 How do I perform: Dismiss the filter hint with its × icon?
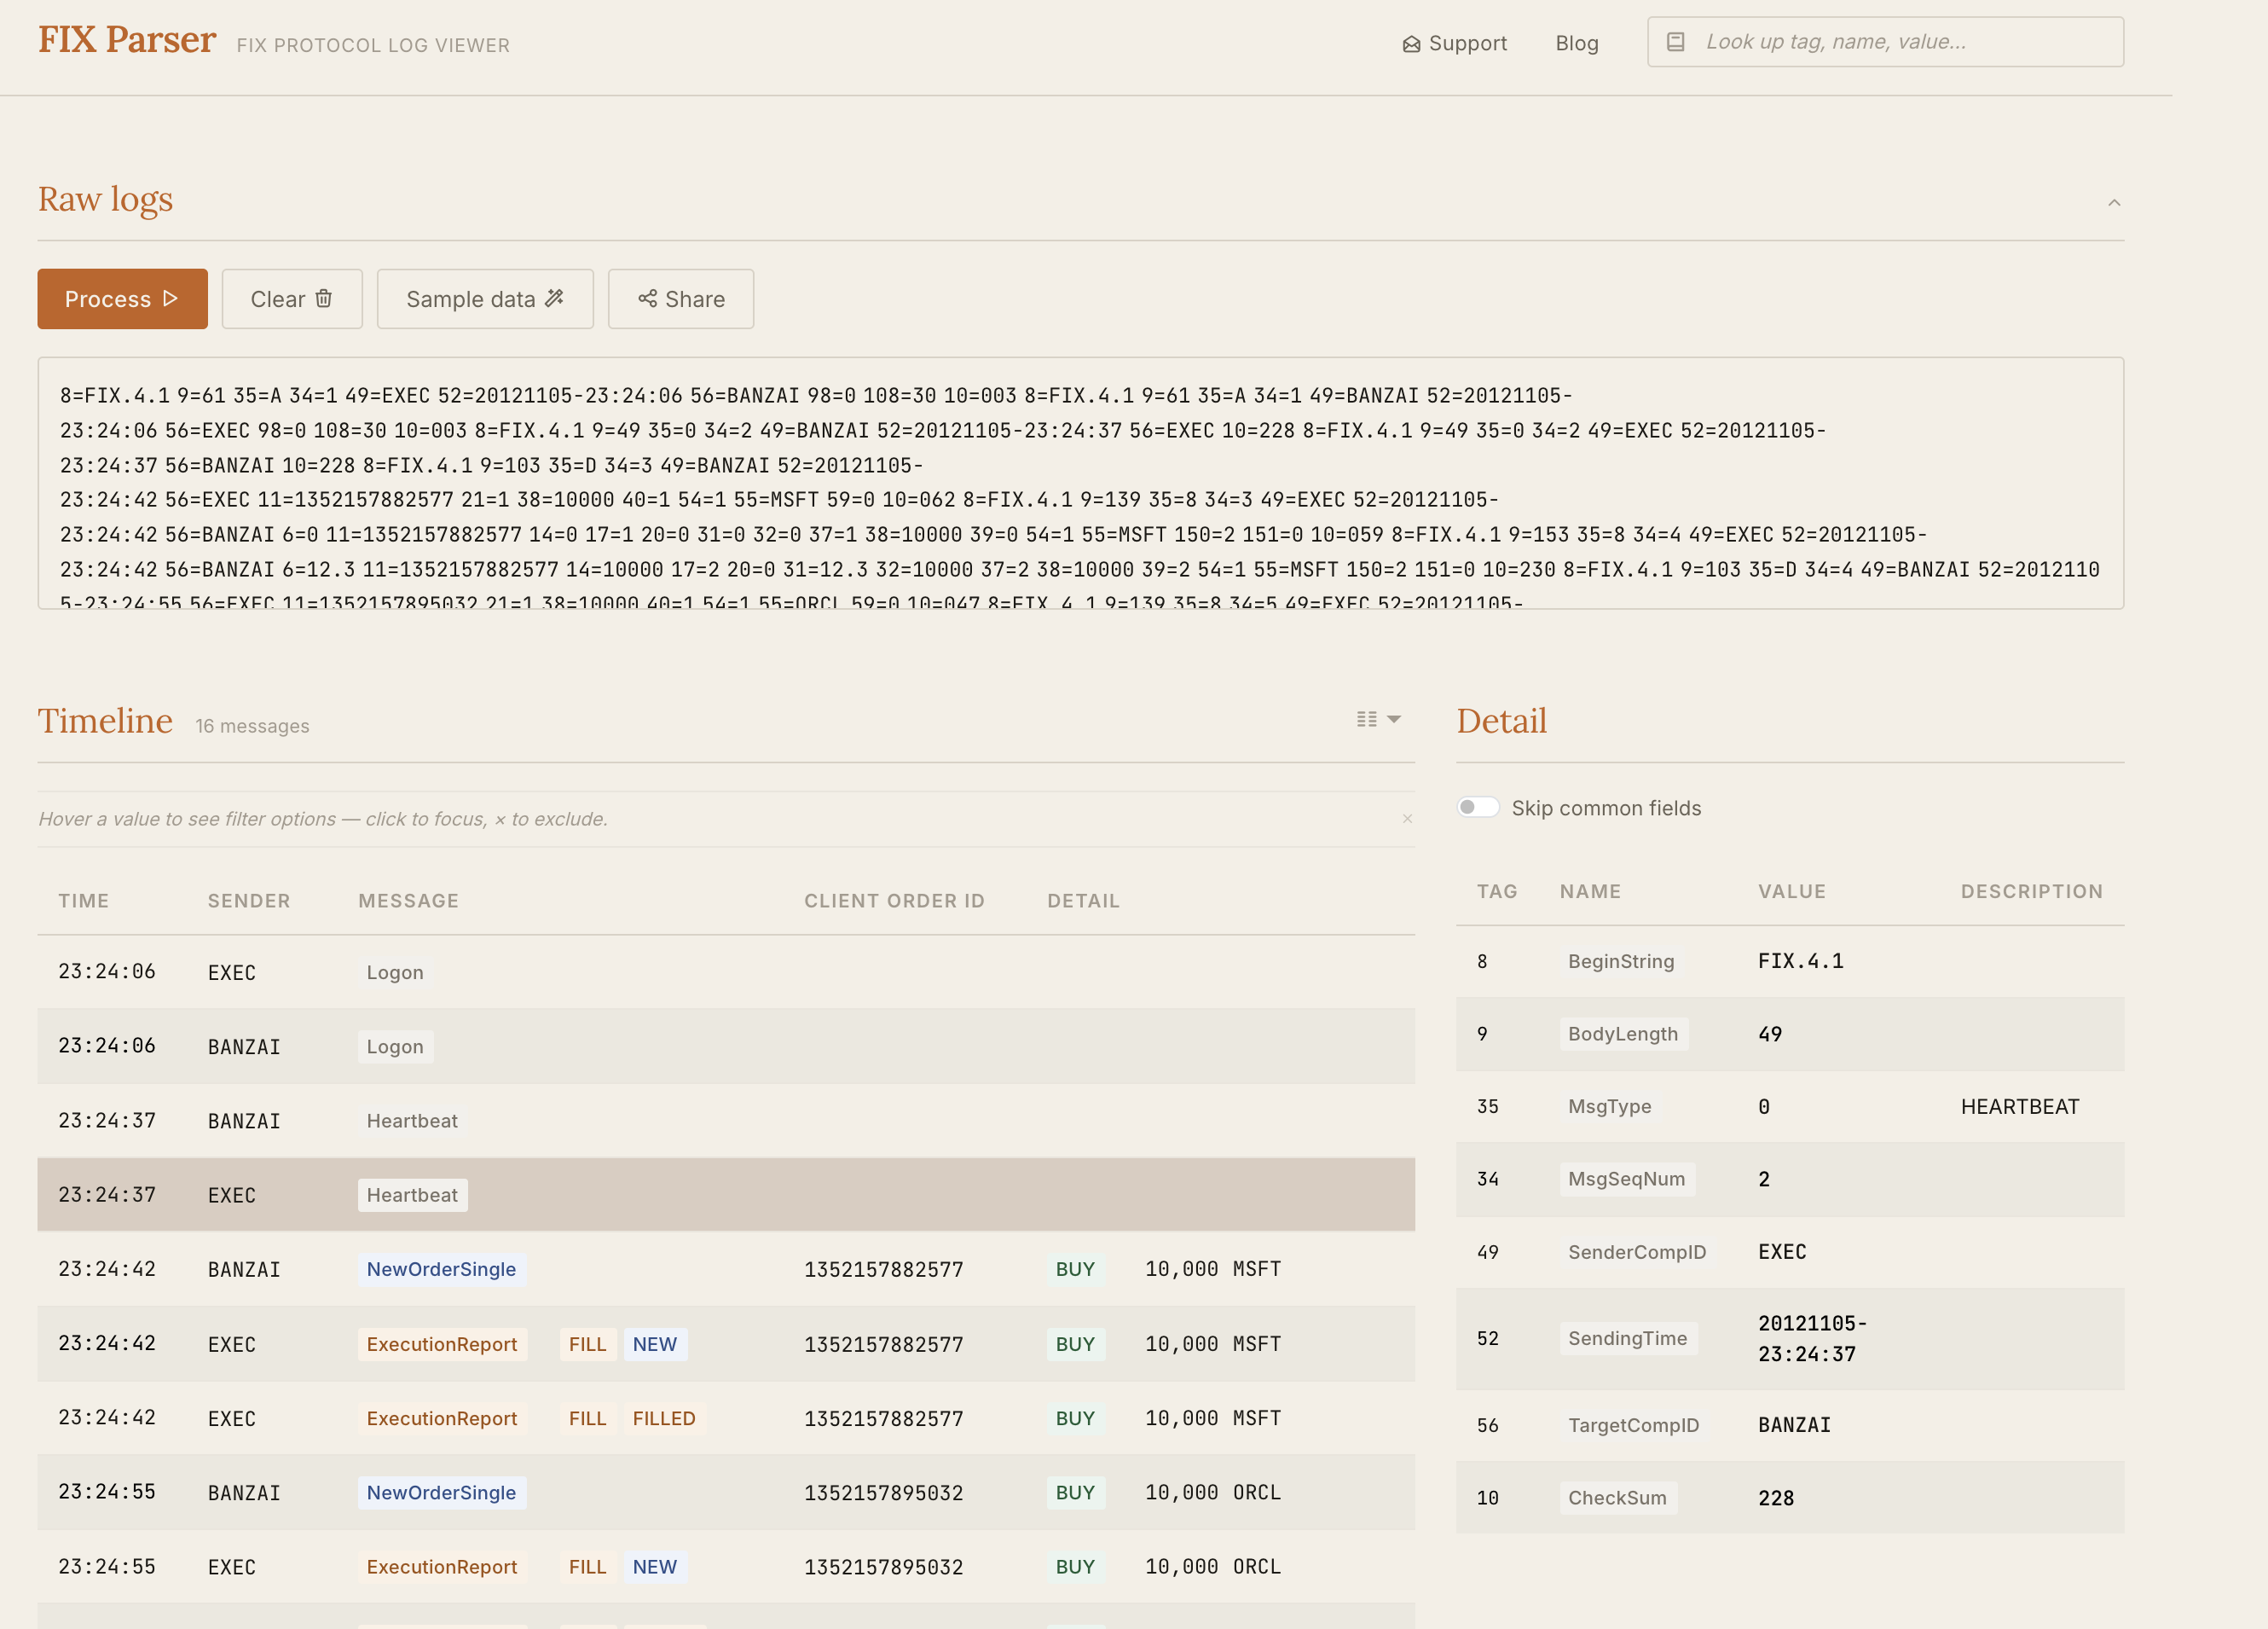(x=1407, y=819)
